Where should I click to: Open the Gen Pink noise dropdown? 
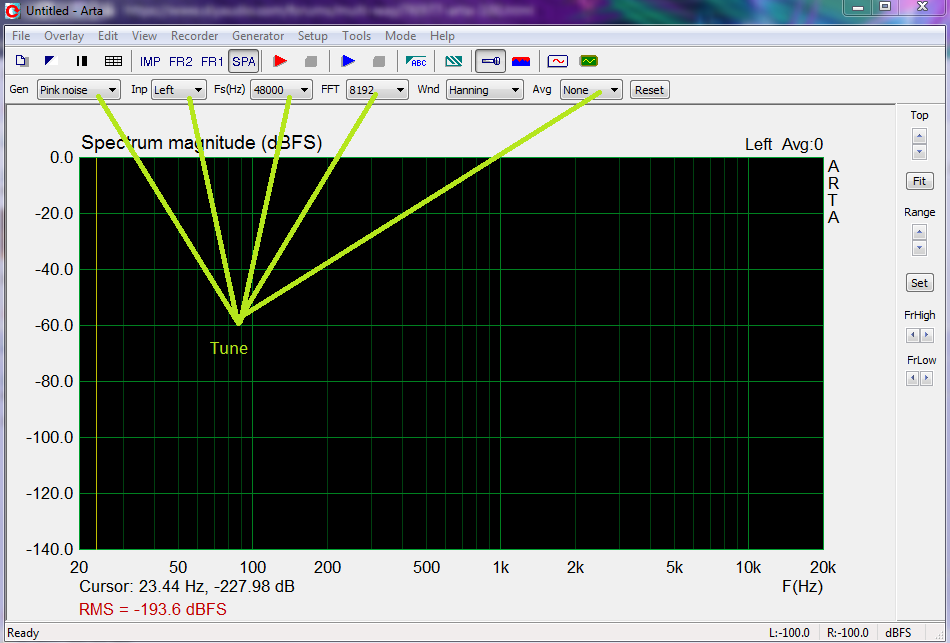79,90
